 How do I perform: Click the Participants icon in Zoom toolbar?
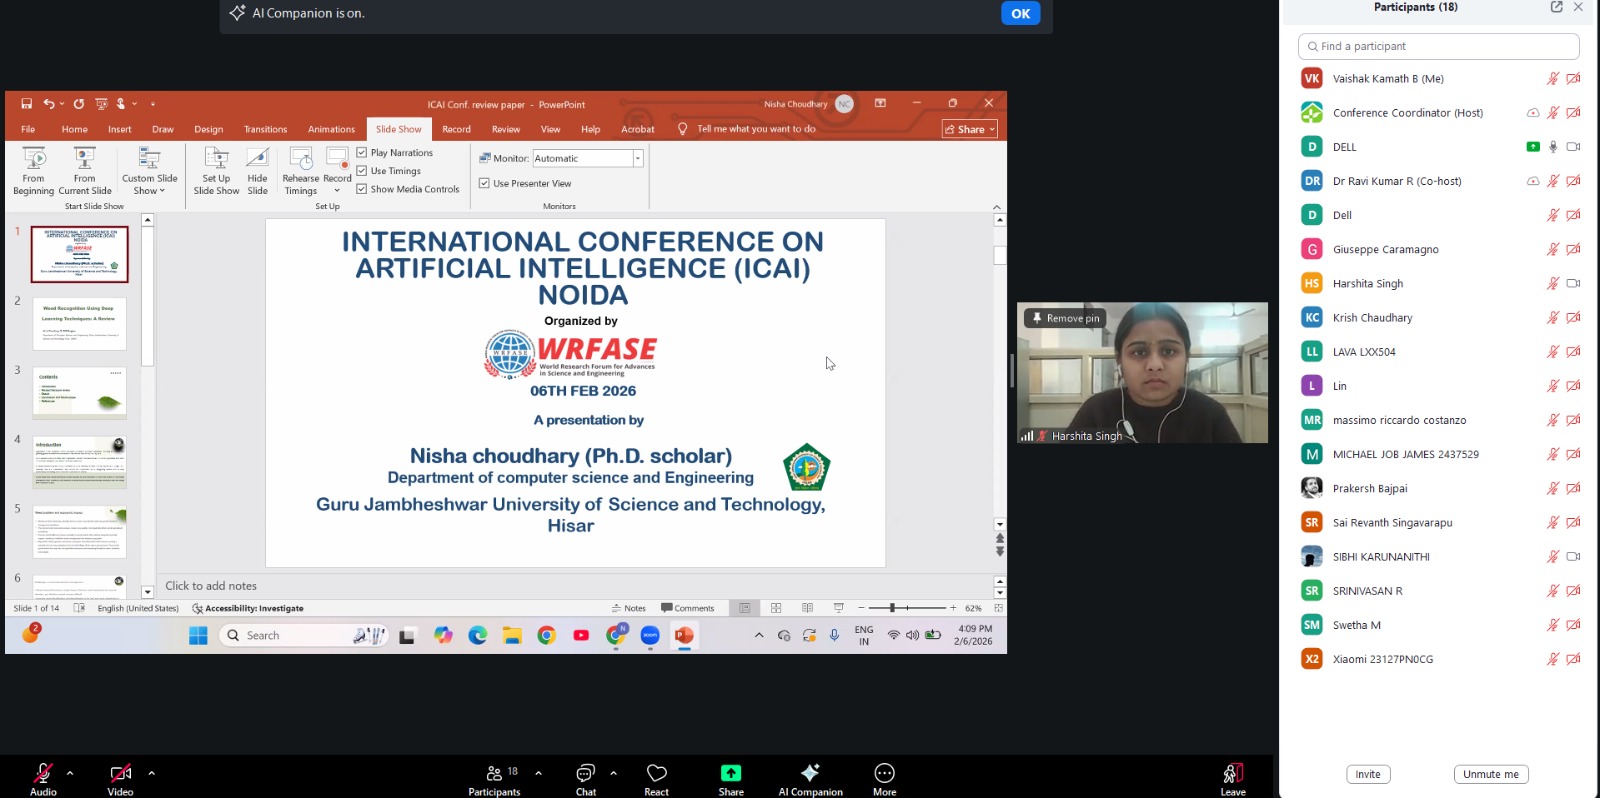(494, 773)
